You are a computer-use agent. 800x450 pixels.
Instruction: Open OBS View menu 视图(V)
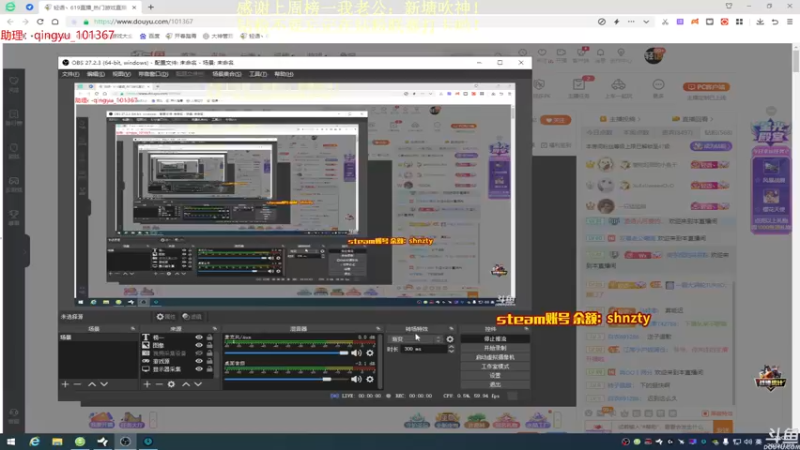click(121, 74)
